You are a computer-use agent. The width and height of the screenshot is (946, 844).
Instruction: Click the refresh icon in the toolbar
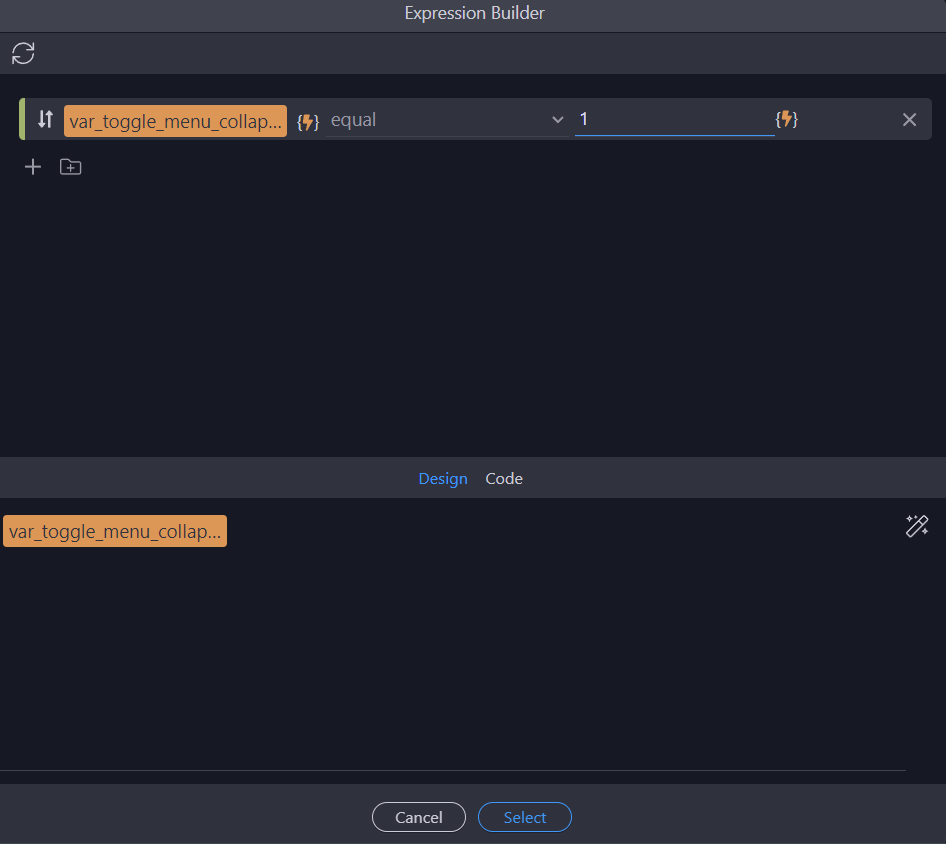pos(23,53)
